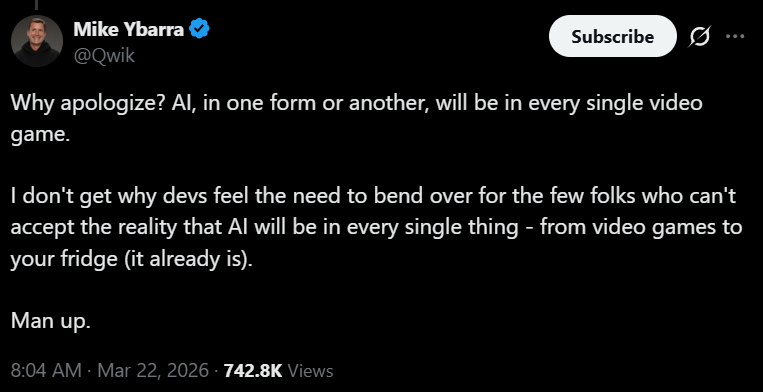Open the Grok slashed-circle icon
Image resolution: width=763 pixels, height=392 pixels.
pos(699,36)
